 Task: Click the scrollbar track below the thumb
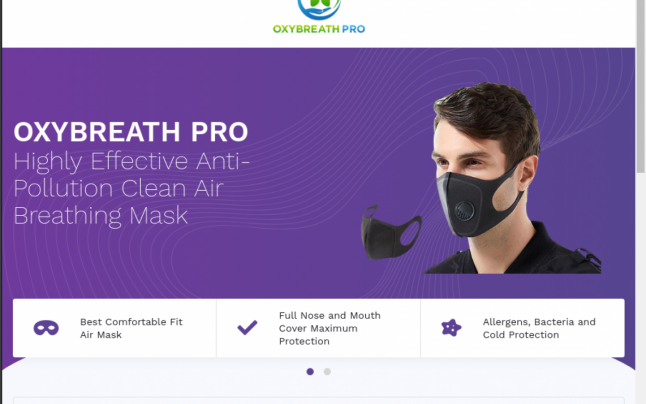click(x=641, y=288)
